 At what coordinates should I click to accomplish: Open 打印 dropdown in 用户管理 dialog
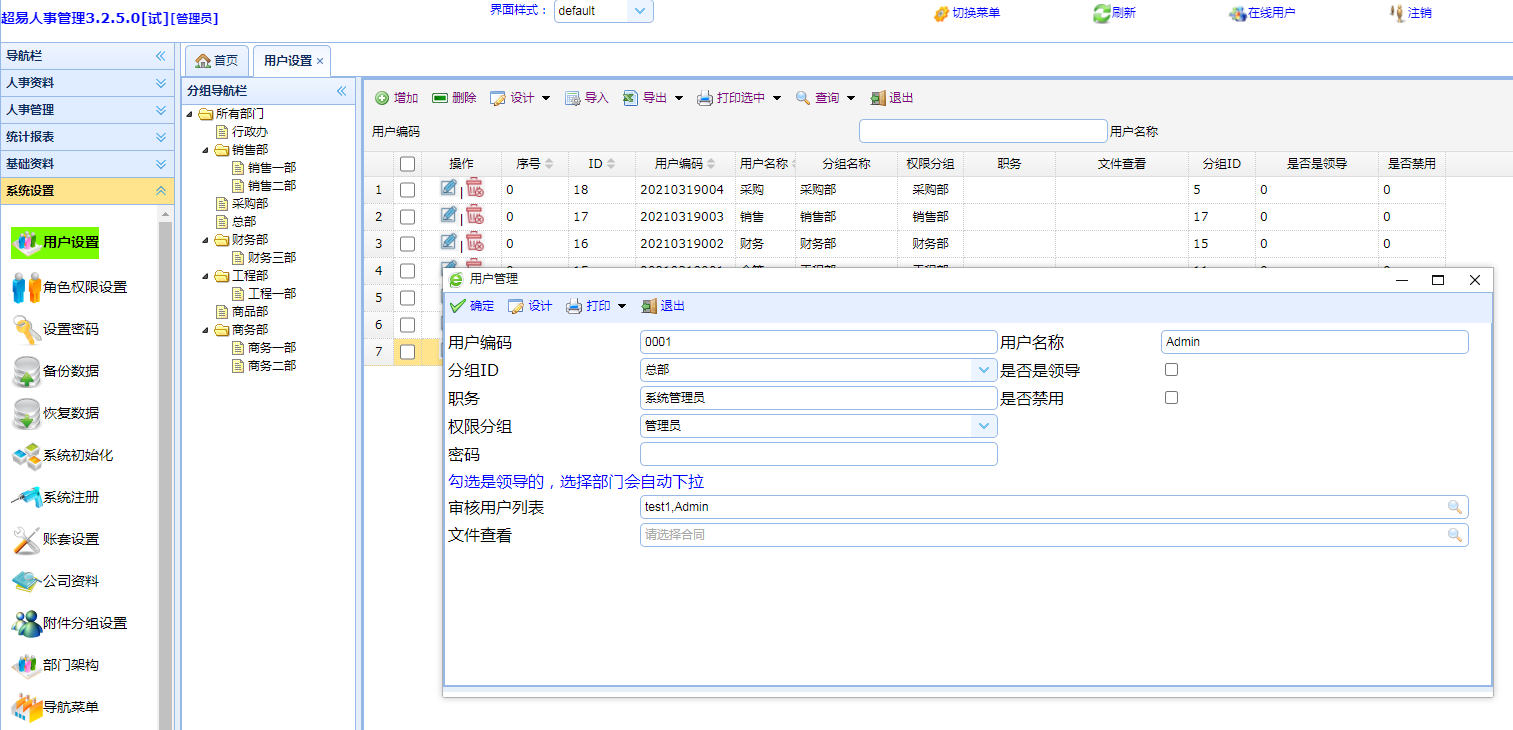(621, 306)
